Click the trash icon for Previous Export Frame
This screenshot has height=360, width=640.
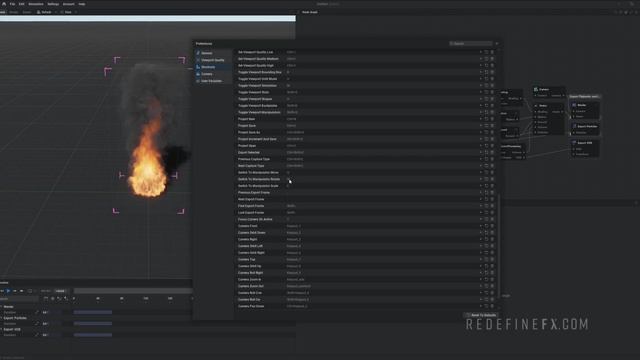coord(492,193)
